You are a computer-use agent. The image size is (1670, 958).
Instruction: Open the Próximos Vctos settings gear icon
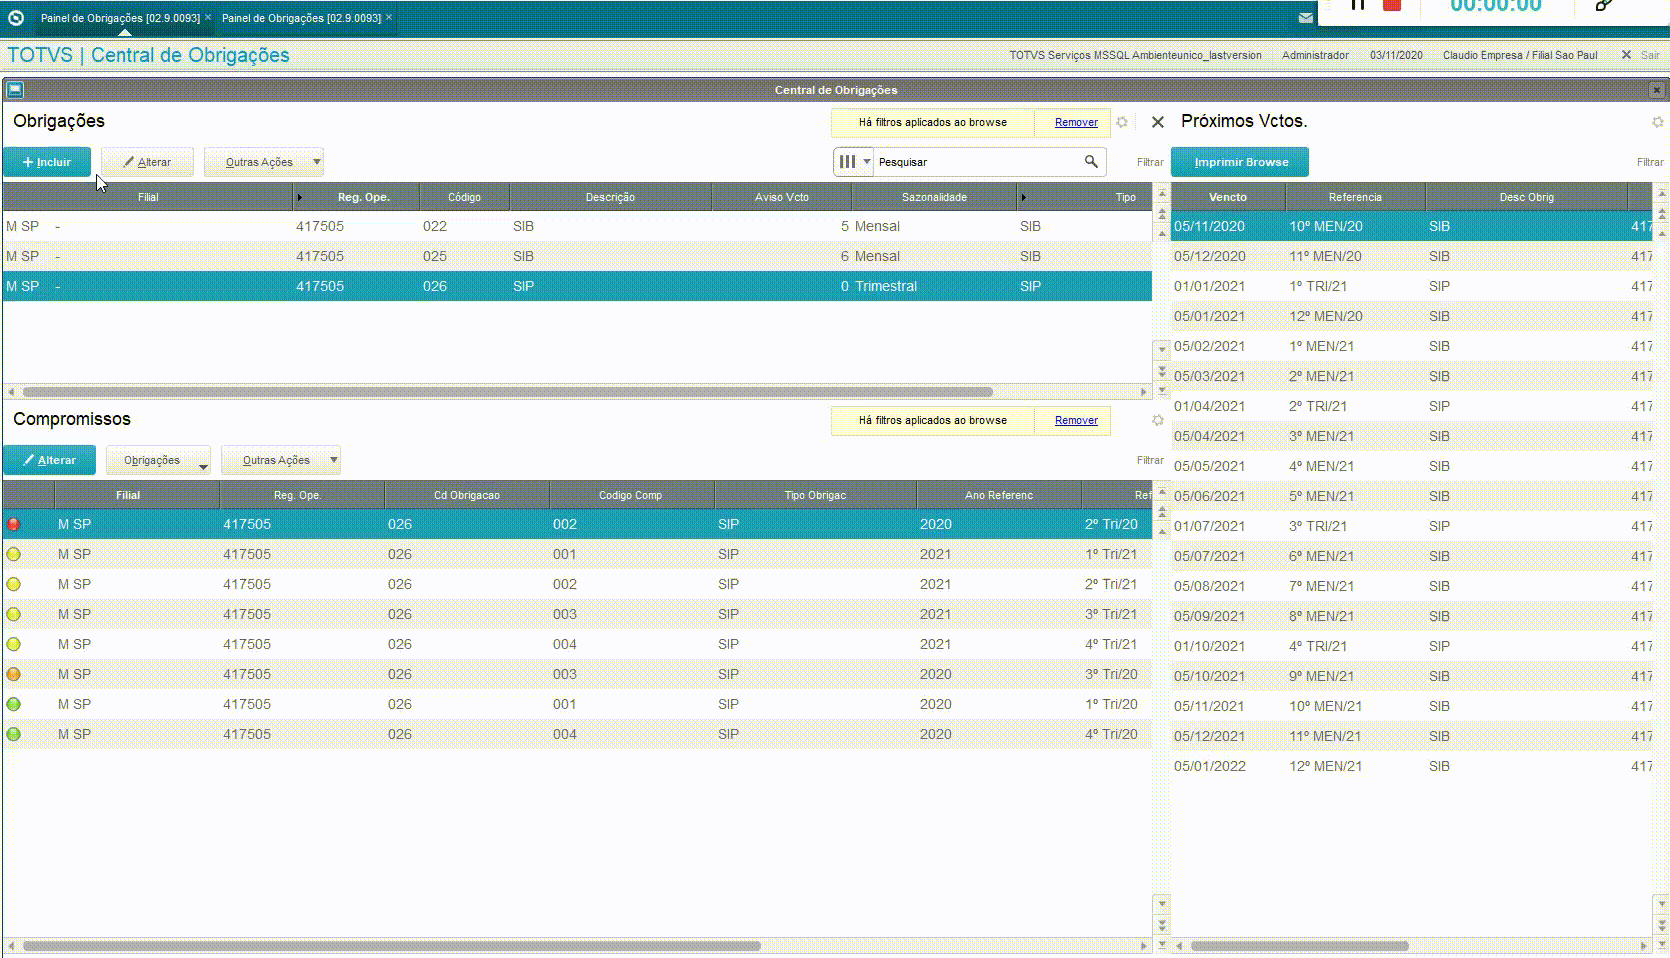(x=1658, y=122)
